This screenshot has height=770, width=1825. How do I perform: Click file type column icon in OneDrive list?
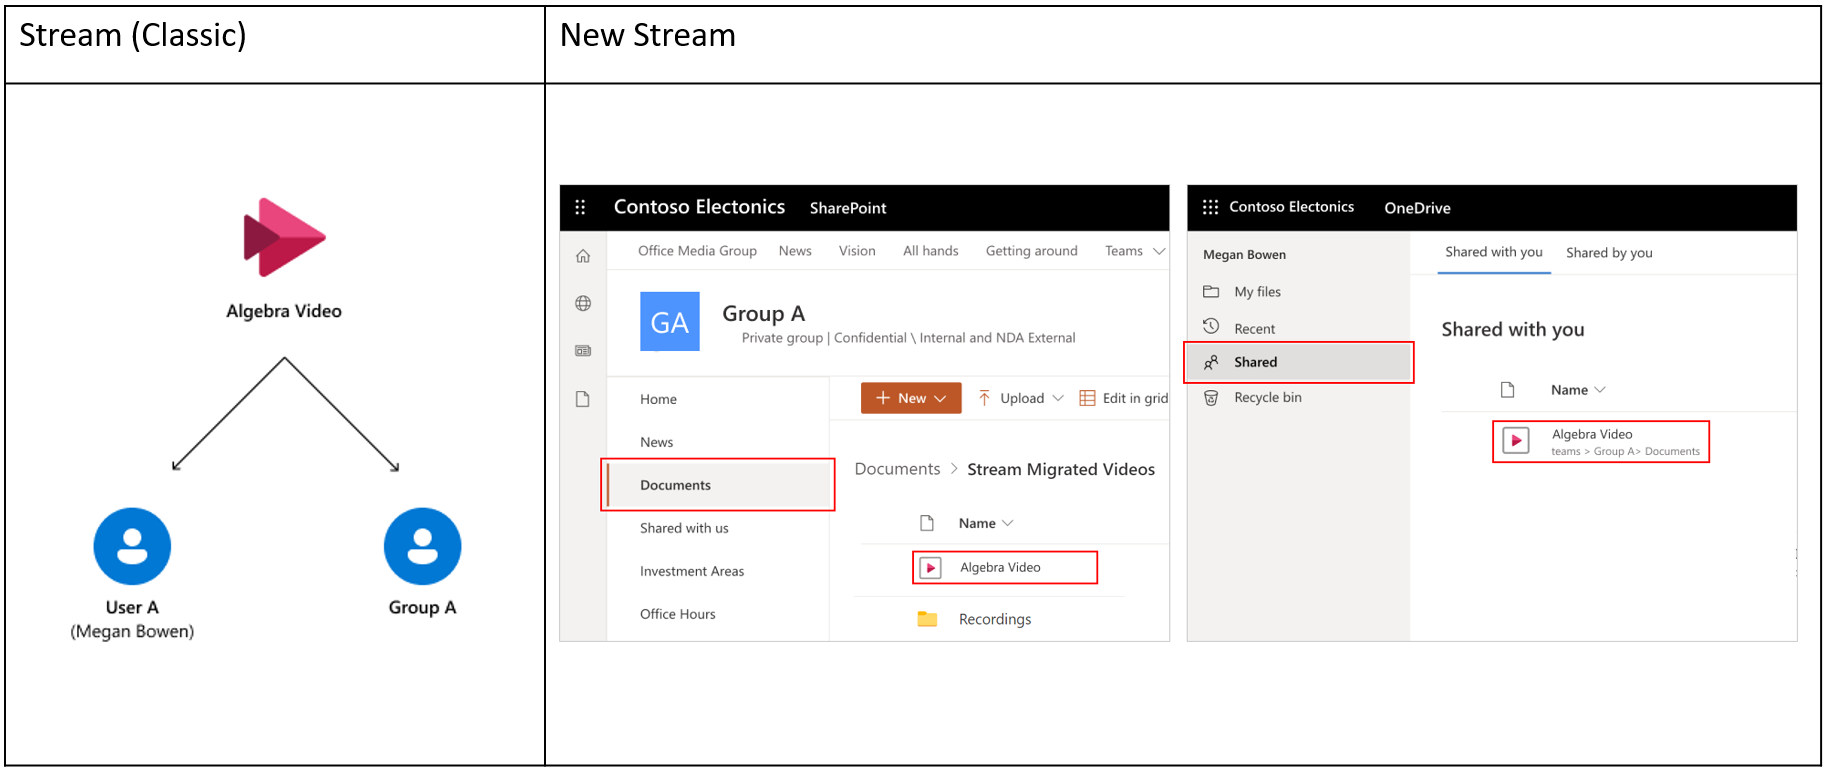(x=1508, y=390)
